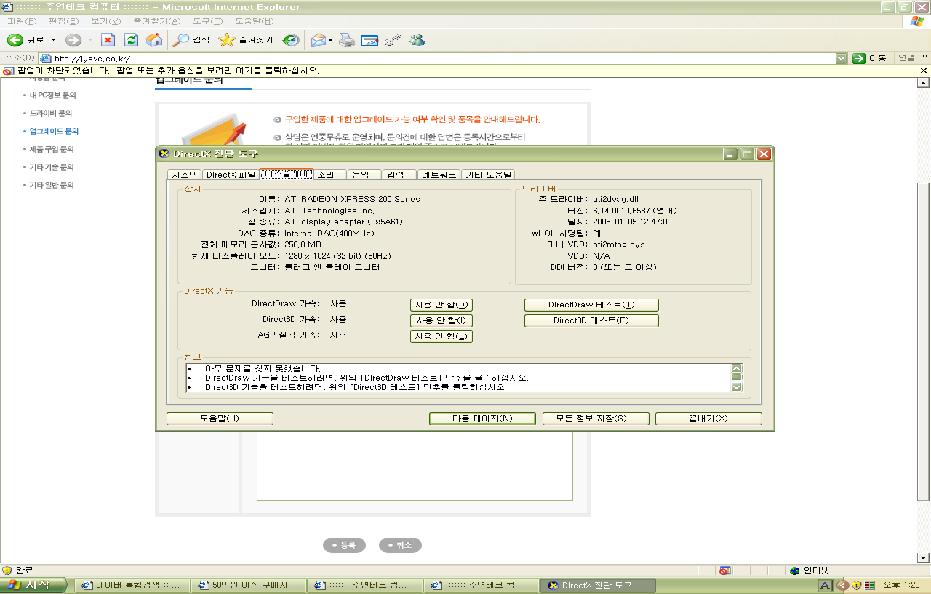931x594 pixels.
Task: Switch to the 입력 tab
Action: 398,175
